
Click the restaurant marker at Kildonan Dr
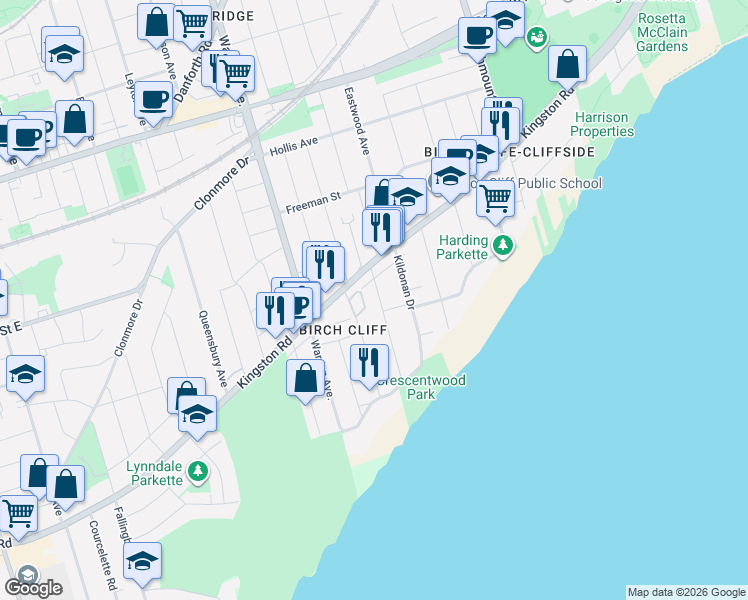click(x=382, y=228)
